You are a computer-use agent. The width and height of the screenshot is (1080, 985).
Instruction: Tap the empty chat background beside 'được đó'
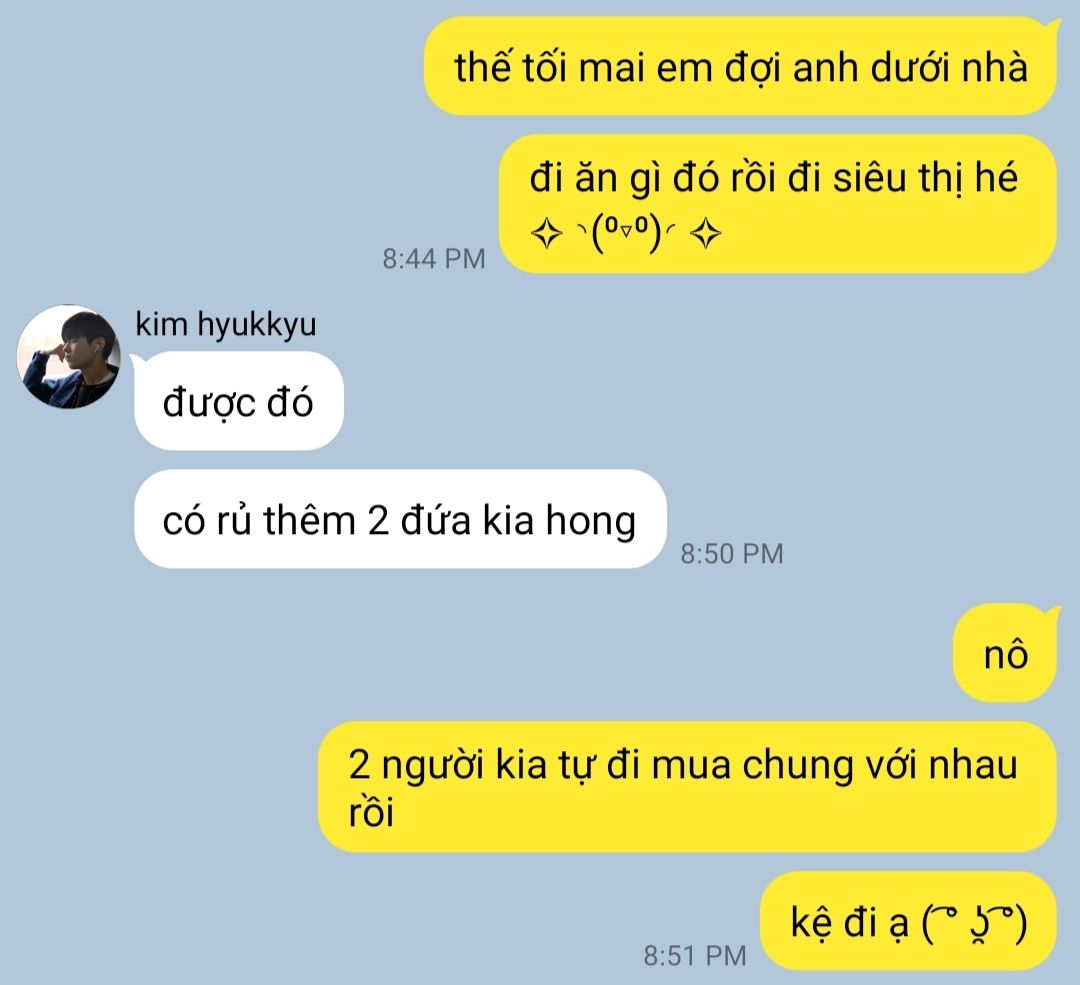tap(689, 401)
